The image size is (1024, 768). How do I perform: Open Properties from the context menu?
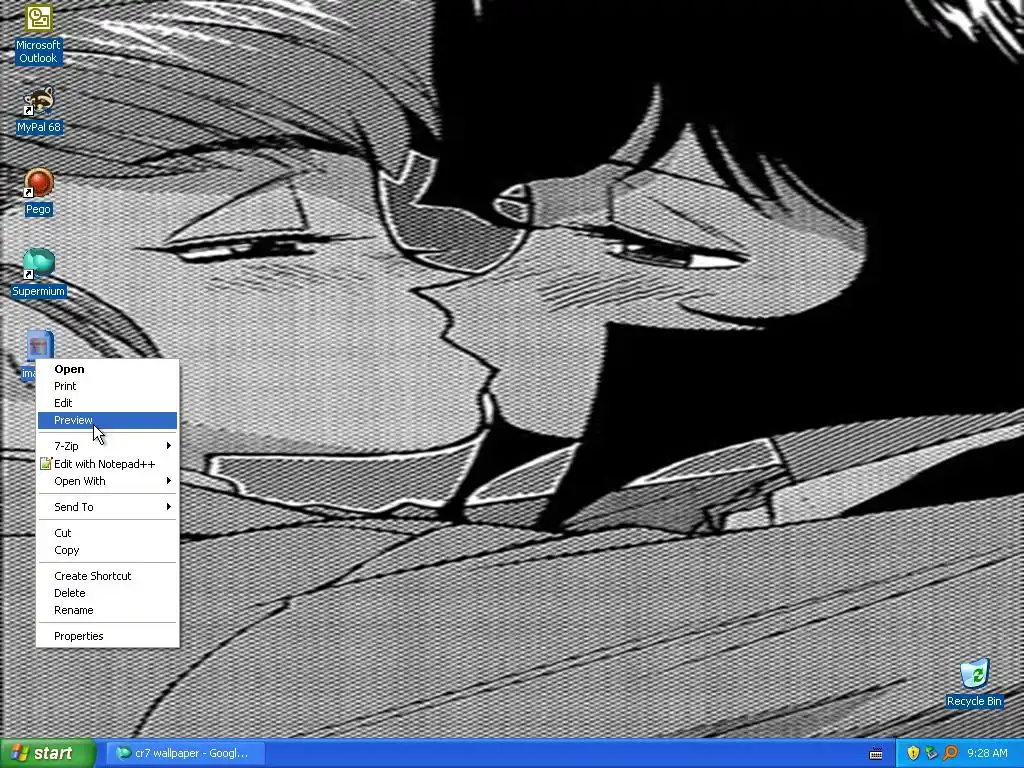107,636
